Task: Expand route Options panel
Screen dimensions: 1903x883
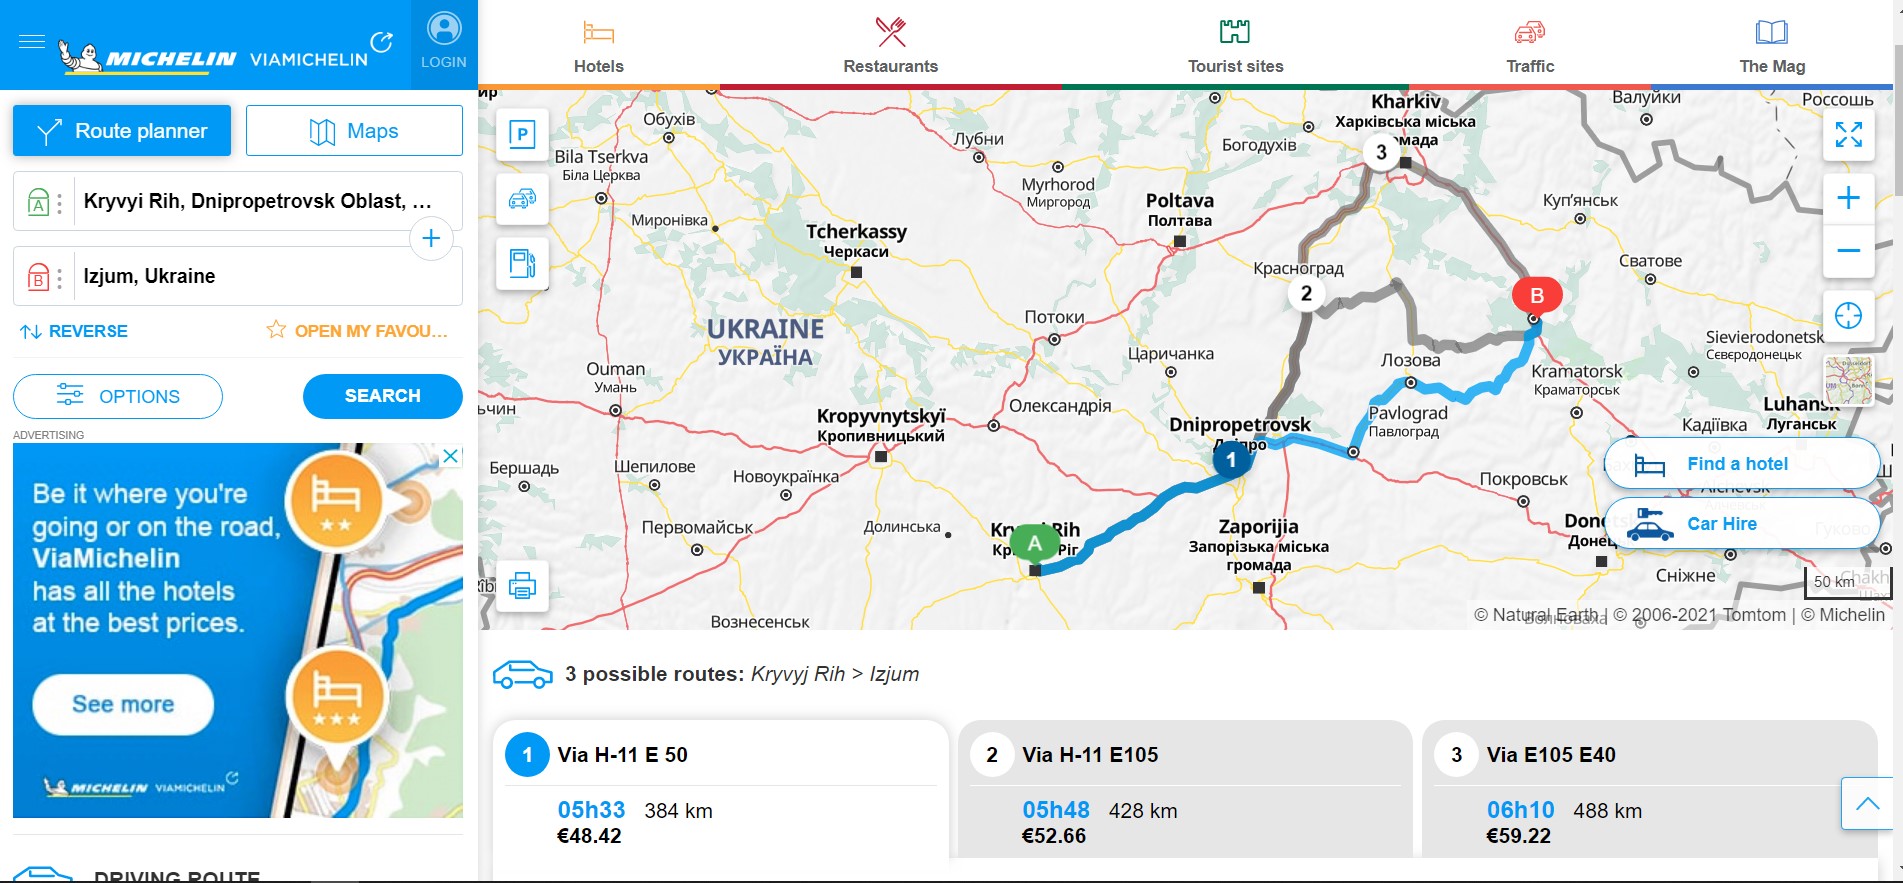Action: (x=118, y=396)
